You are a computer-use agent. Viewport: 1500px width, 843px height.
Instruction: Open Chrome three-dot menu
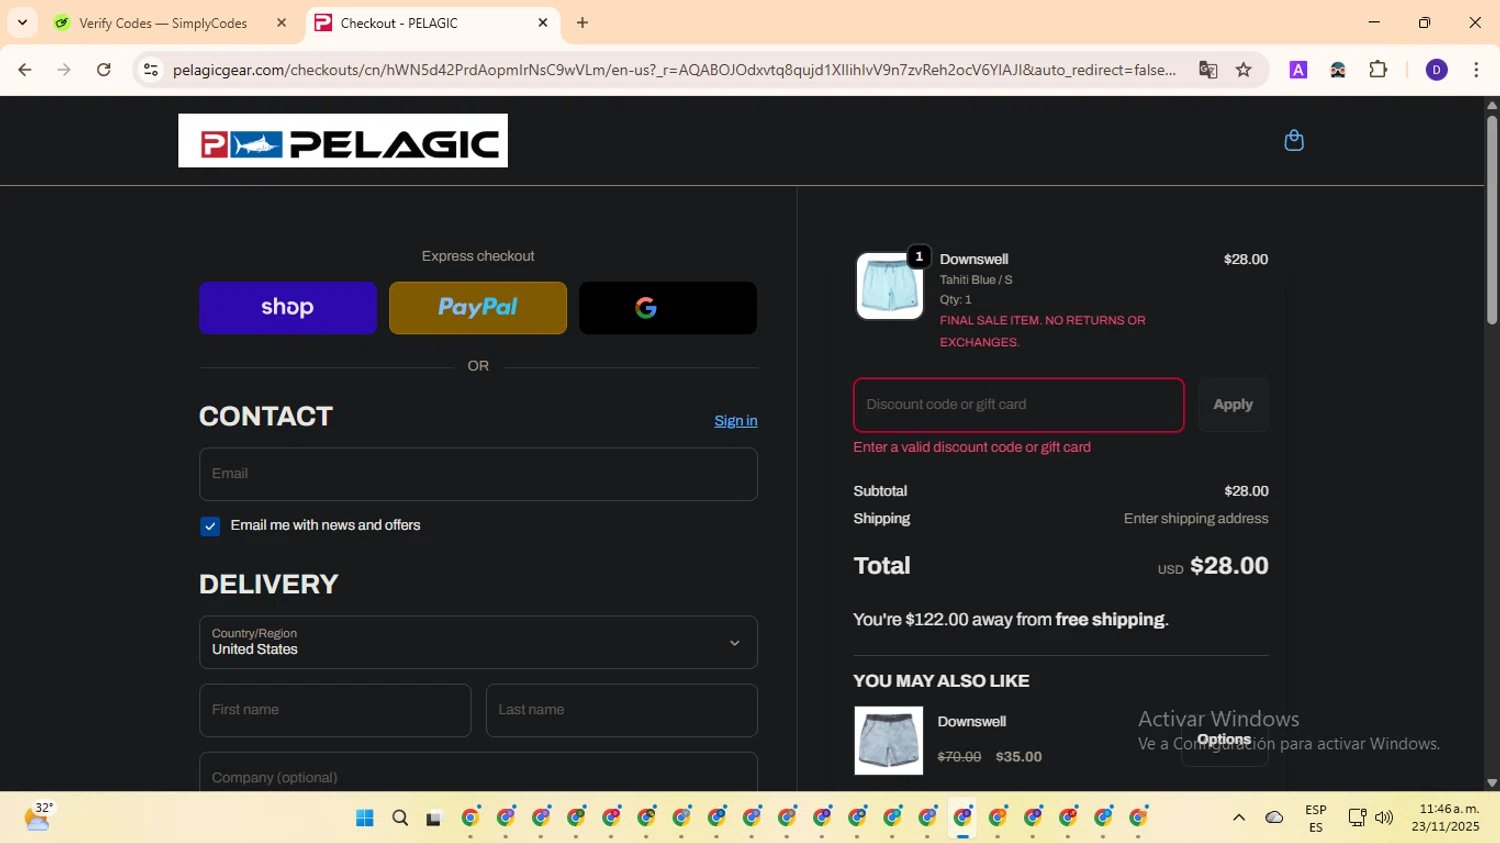click(x=1476, y=70)
